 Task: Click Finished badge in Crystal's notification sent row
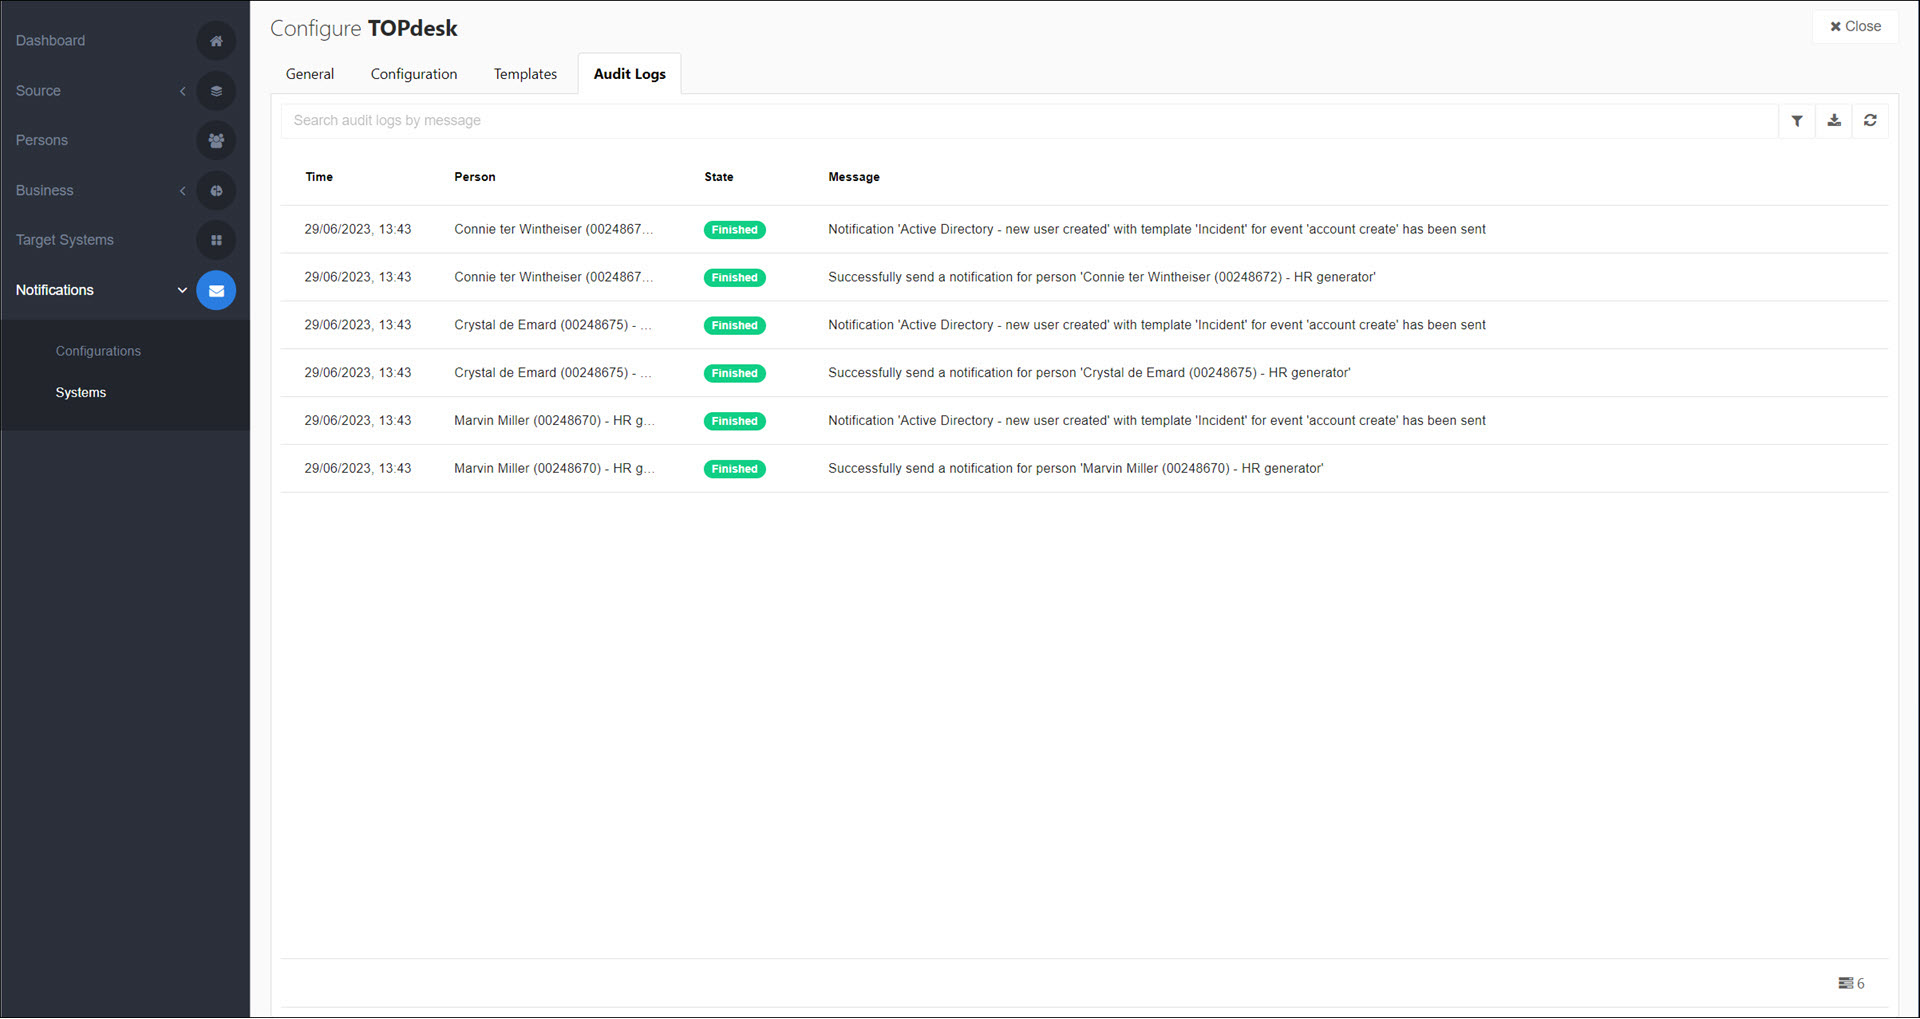(735, 326)
